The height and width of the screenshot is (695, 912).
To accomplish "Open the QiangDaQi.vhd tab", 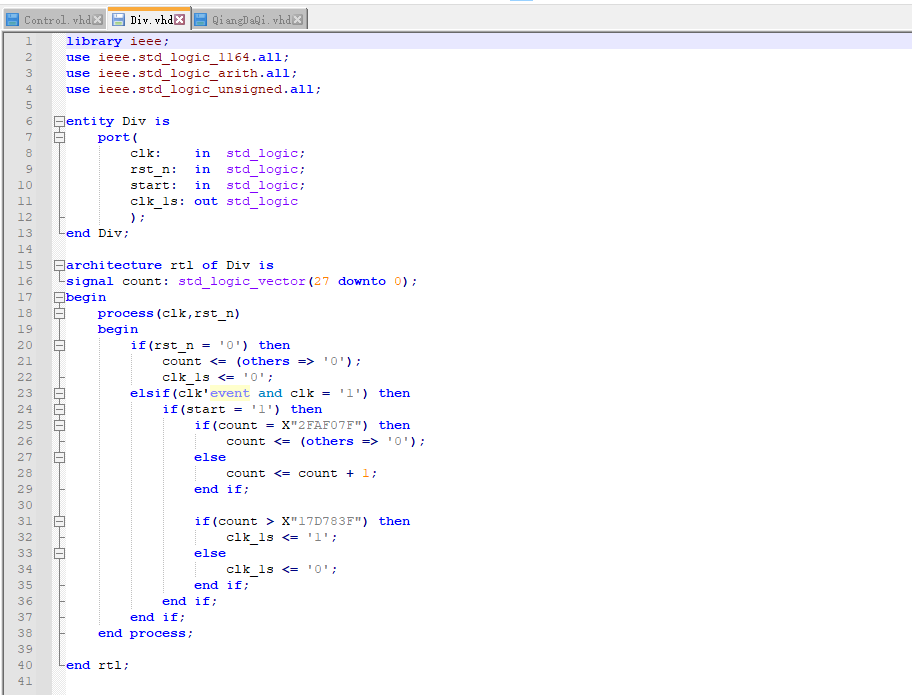I will 250,19.
